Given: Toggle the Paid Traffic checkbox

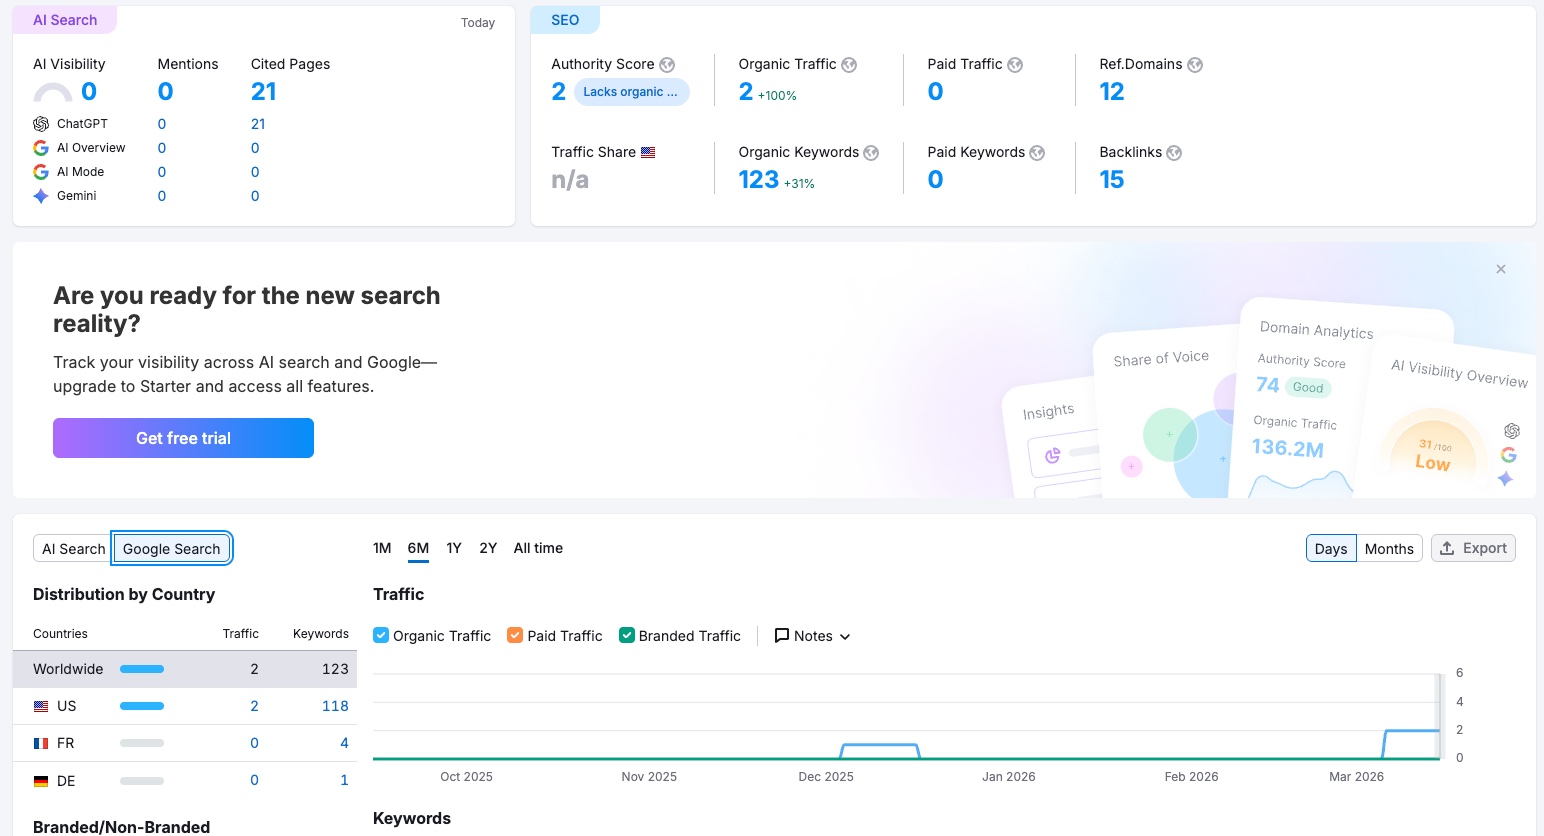Looking at the screenshot, I should (x=515, y=635).
